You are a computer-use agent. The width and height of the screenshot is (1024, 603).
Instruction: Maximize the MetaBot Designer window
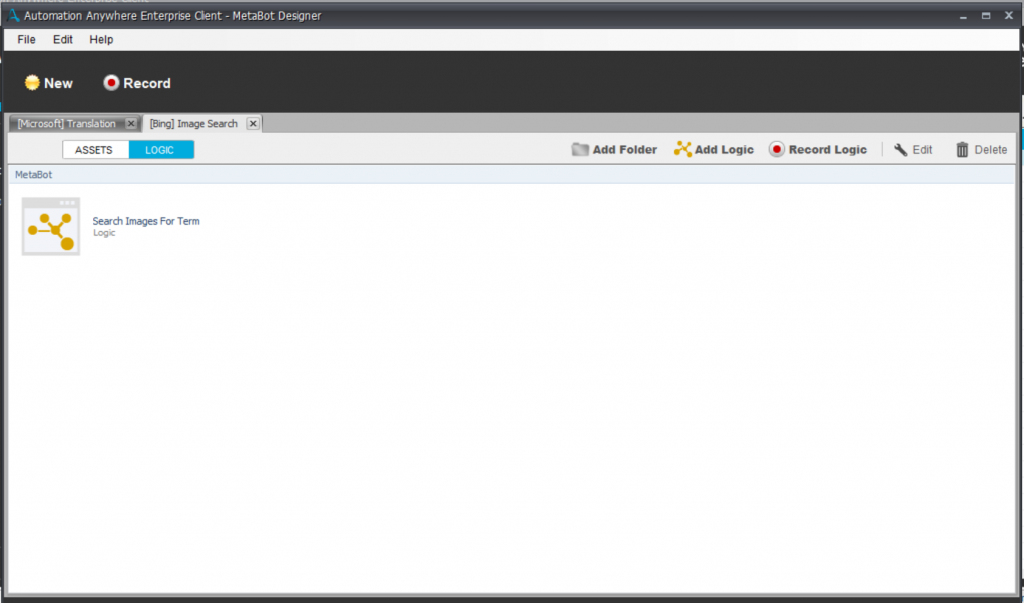tap(986, 16)
